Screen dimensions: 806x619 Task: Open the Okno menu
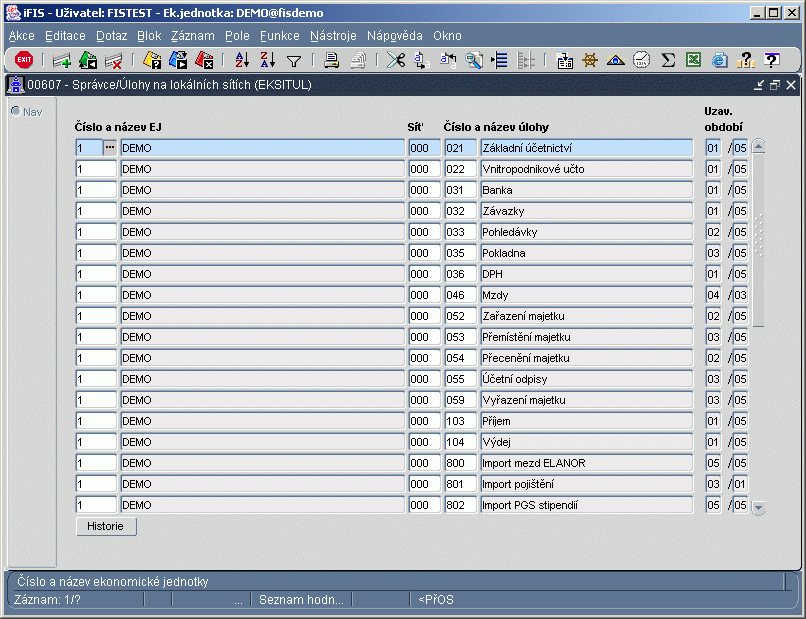pyautogui.click(x=447, y=36)
